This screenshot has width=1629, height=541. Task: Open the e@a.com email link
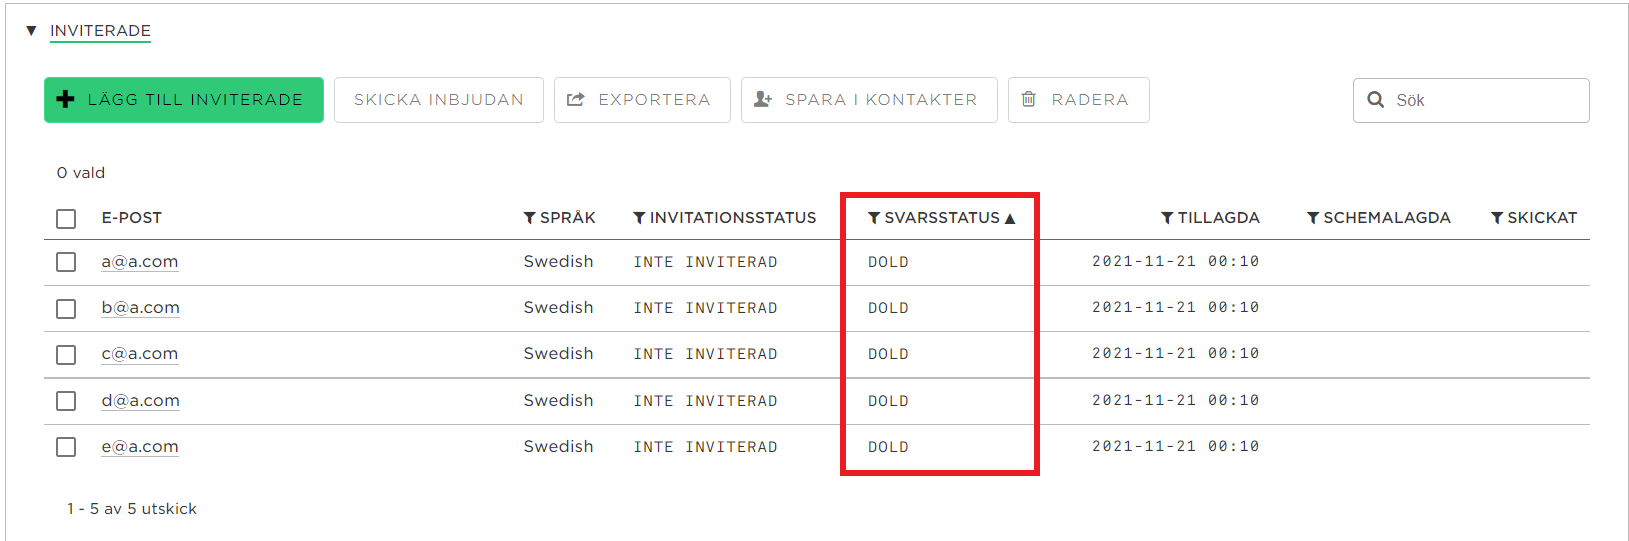click(140, 447)
